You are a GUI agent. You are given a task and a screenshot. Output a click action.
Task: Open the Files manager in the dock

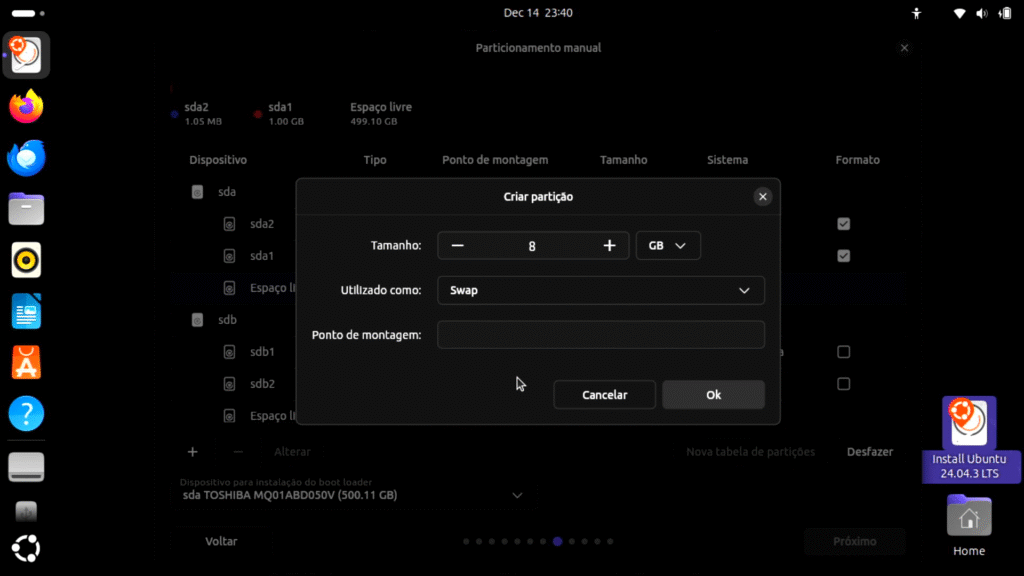point(27,209)
